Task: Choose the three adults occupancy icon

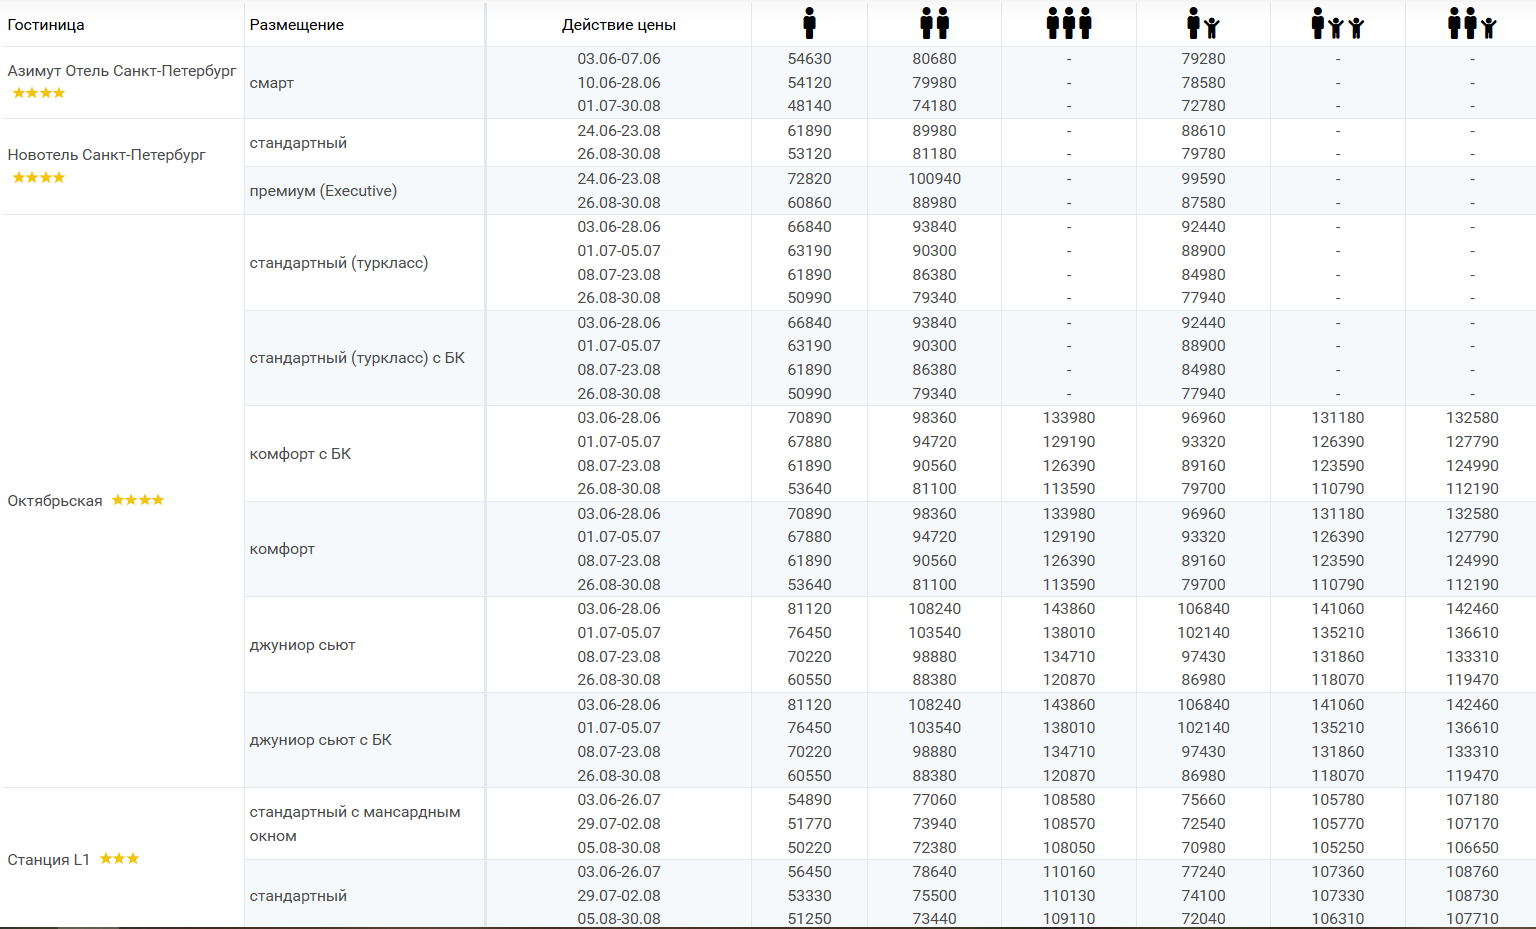Action: pos(1069,23)
